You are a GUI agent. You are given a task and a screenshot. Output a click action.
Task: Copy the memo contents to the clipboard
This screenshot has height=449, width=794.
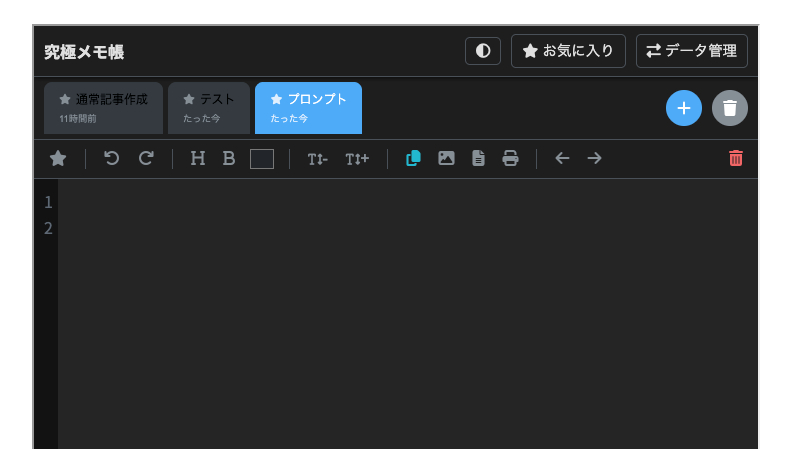tap(413, 158)
